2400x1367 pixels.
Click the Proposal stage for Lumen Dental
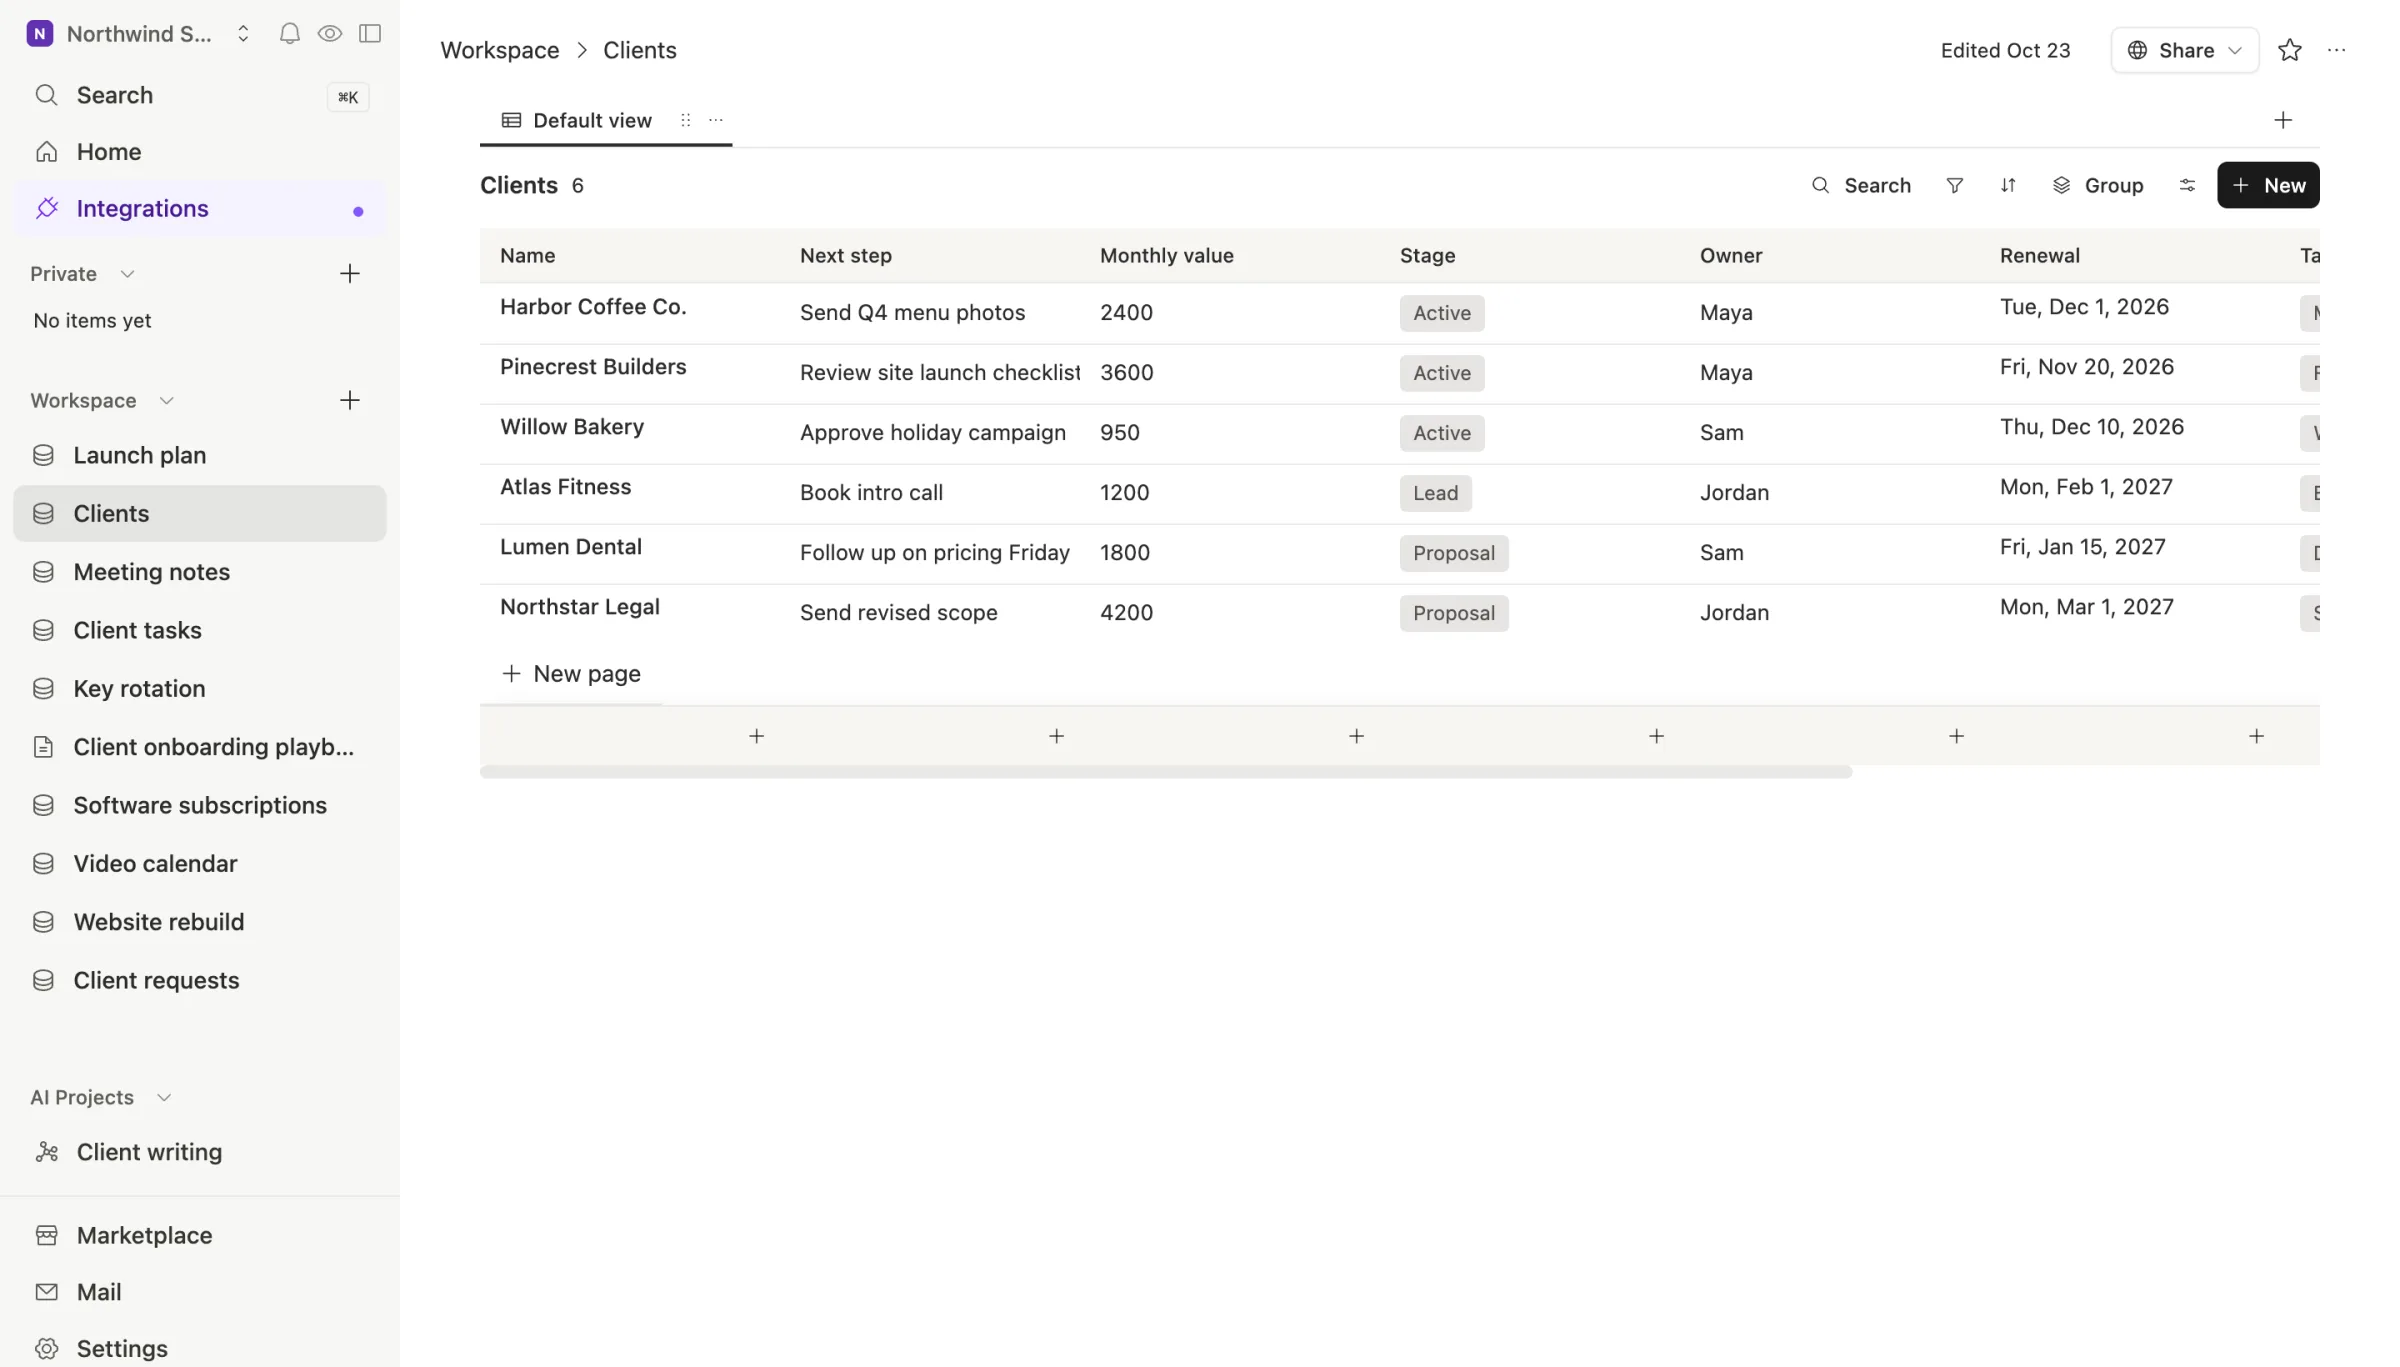1454,553
